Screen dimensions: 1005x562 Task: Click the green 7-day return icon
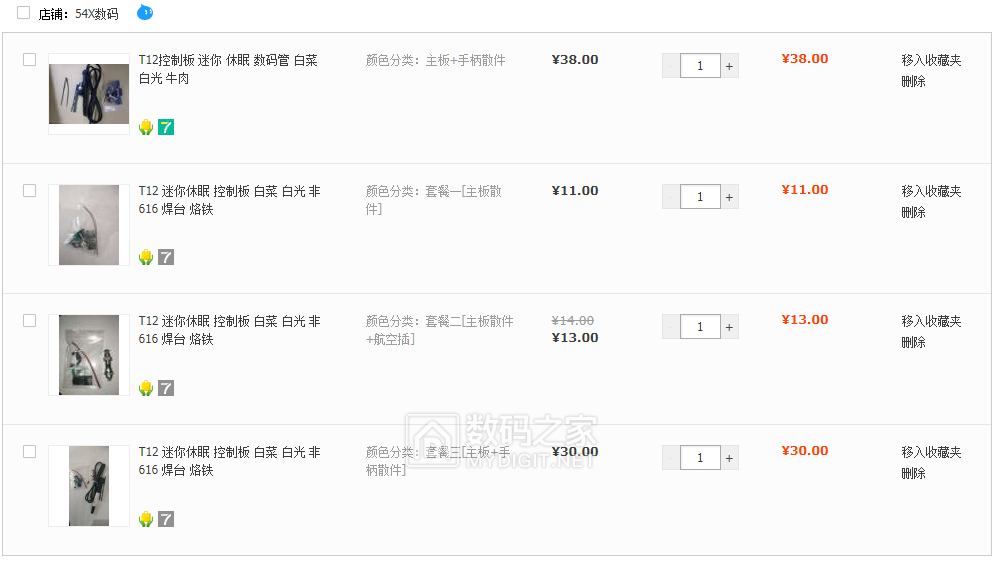[166, 127]
